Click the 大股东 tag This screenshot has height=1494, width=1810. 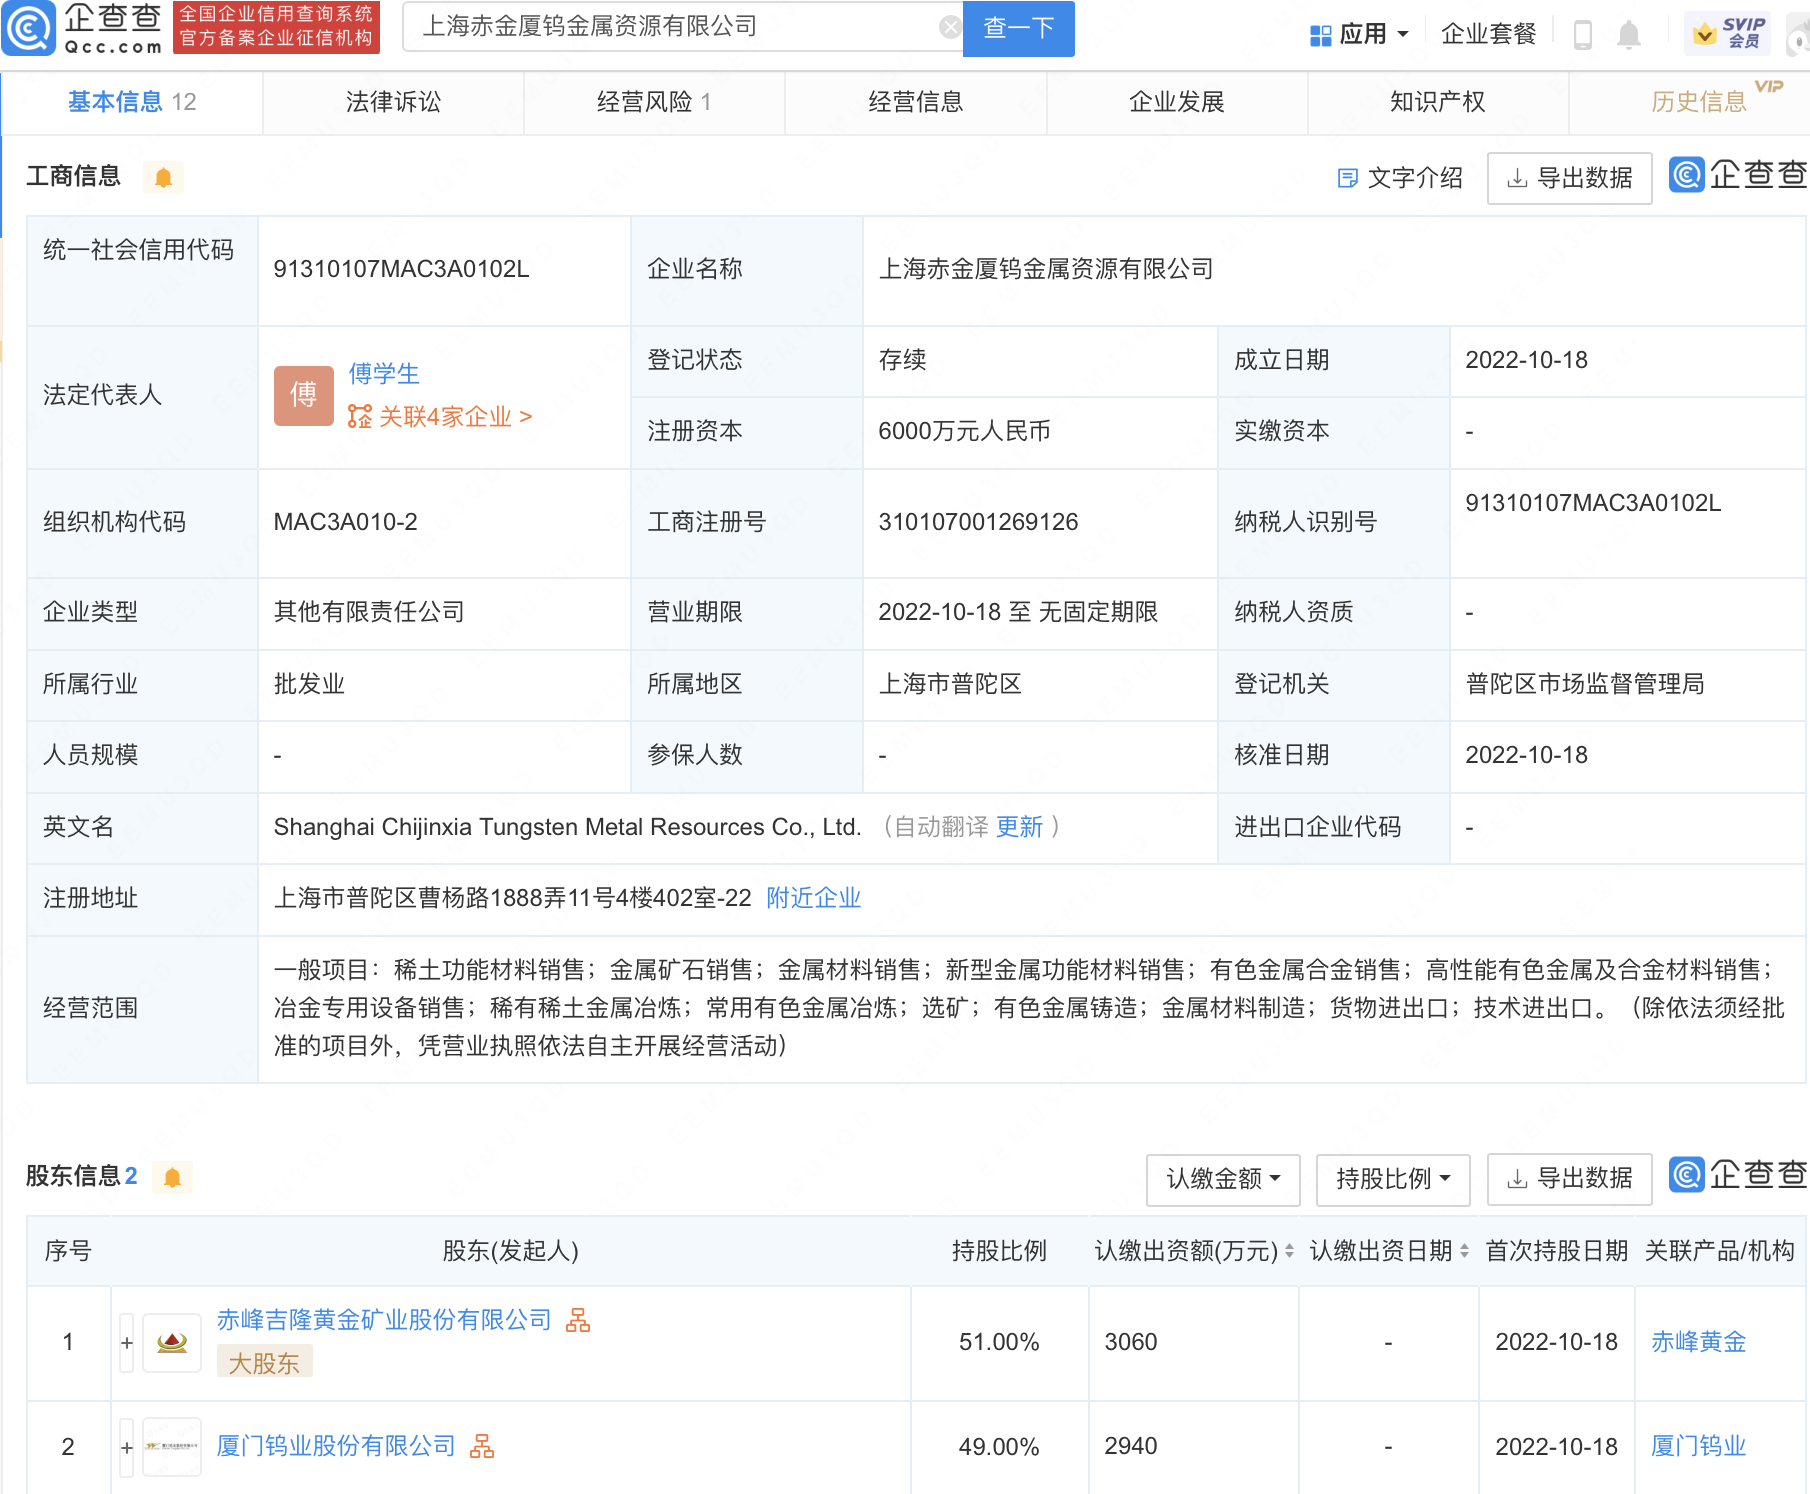coord(264,1363)
